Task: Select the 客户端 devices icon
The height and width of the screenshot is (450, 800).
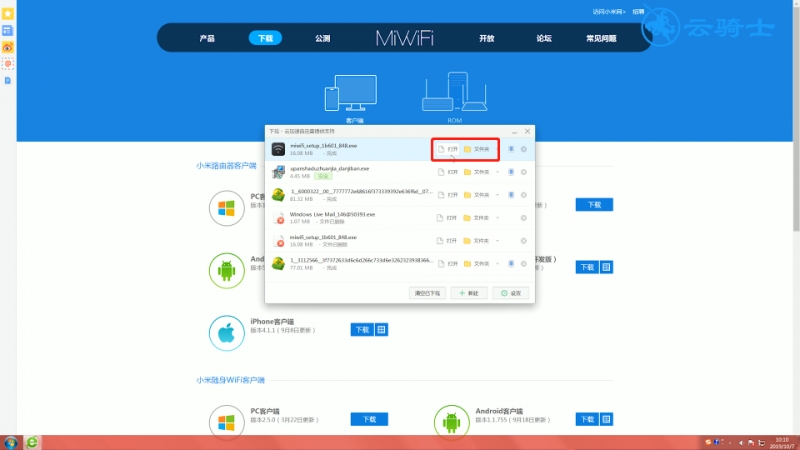Action: pos(351,93)
